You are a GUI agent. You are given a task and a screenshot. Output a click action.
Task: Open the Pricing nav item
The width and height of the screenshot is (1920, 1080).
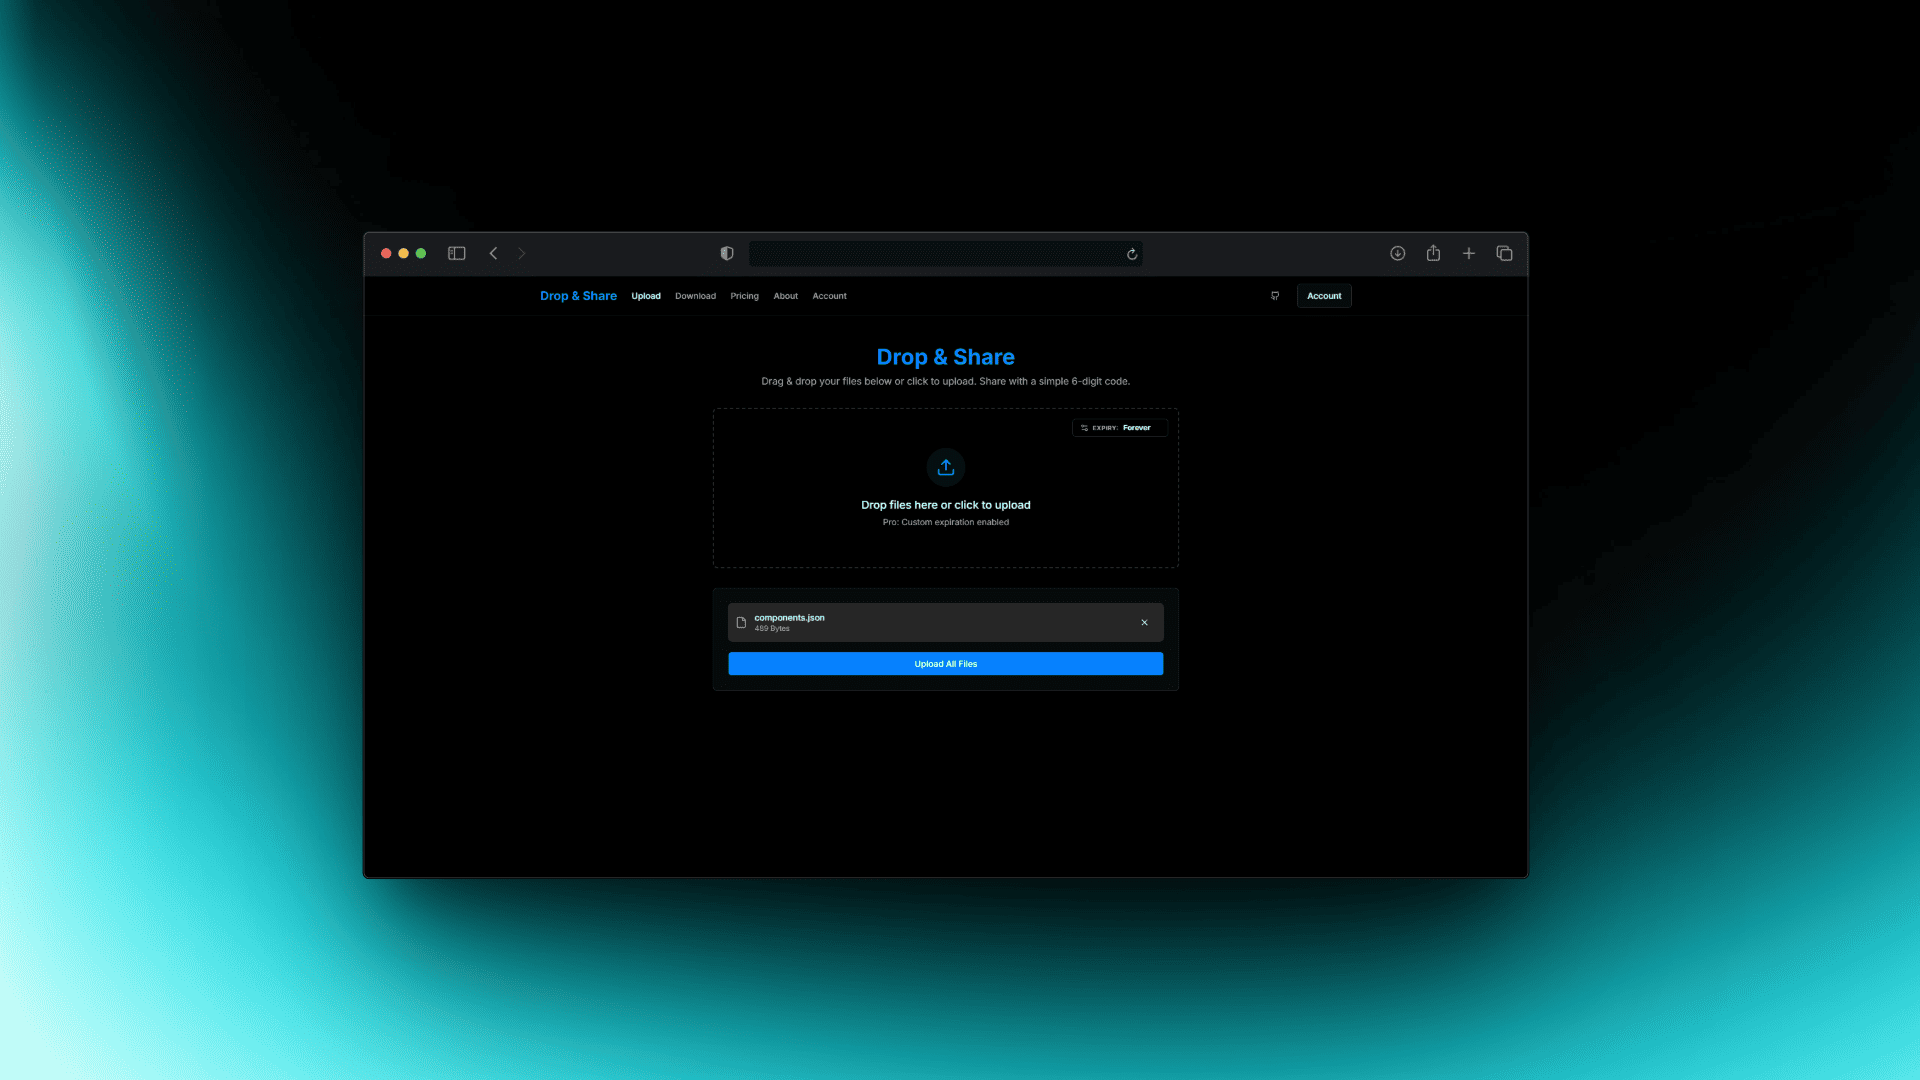pyautogui.click(x=744, y=296)
